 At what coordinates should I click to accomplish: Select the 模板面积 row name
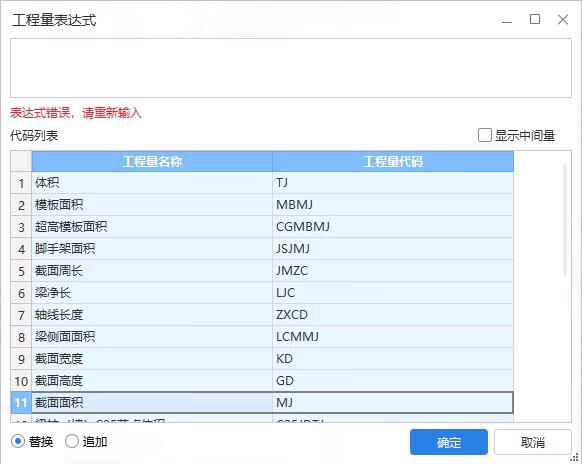click(152, 205)
